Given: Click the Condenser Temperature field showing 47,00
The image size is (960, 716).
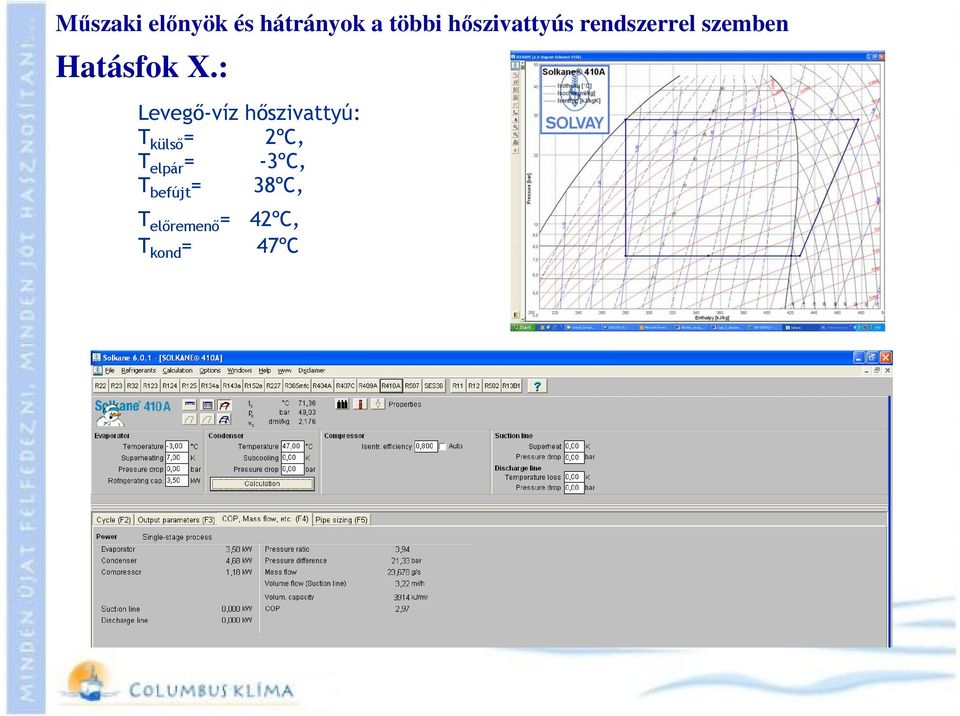Looking at the screenshot, I should click(x=292, y=446).
